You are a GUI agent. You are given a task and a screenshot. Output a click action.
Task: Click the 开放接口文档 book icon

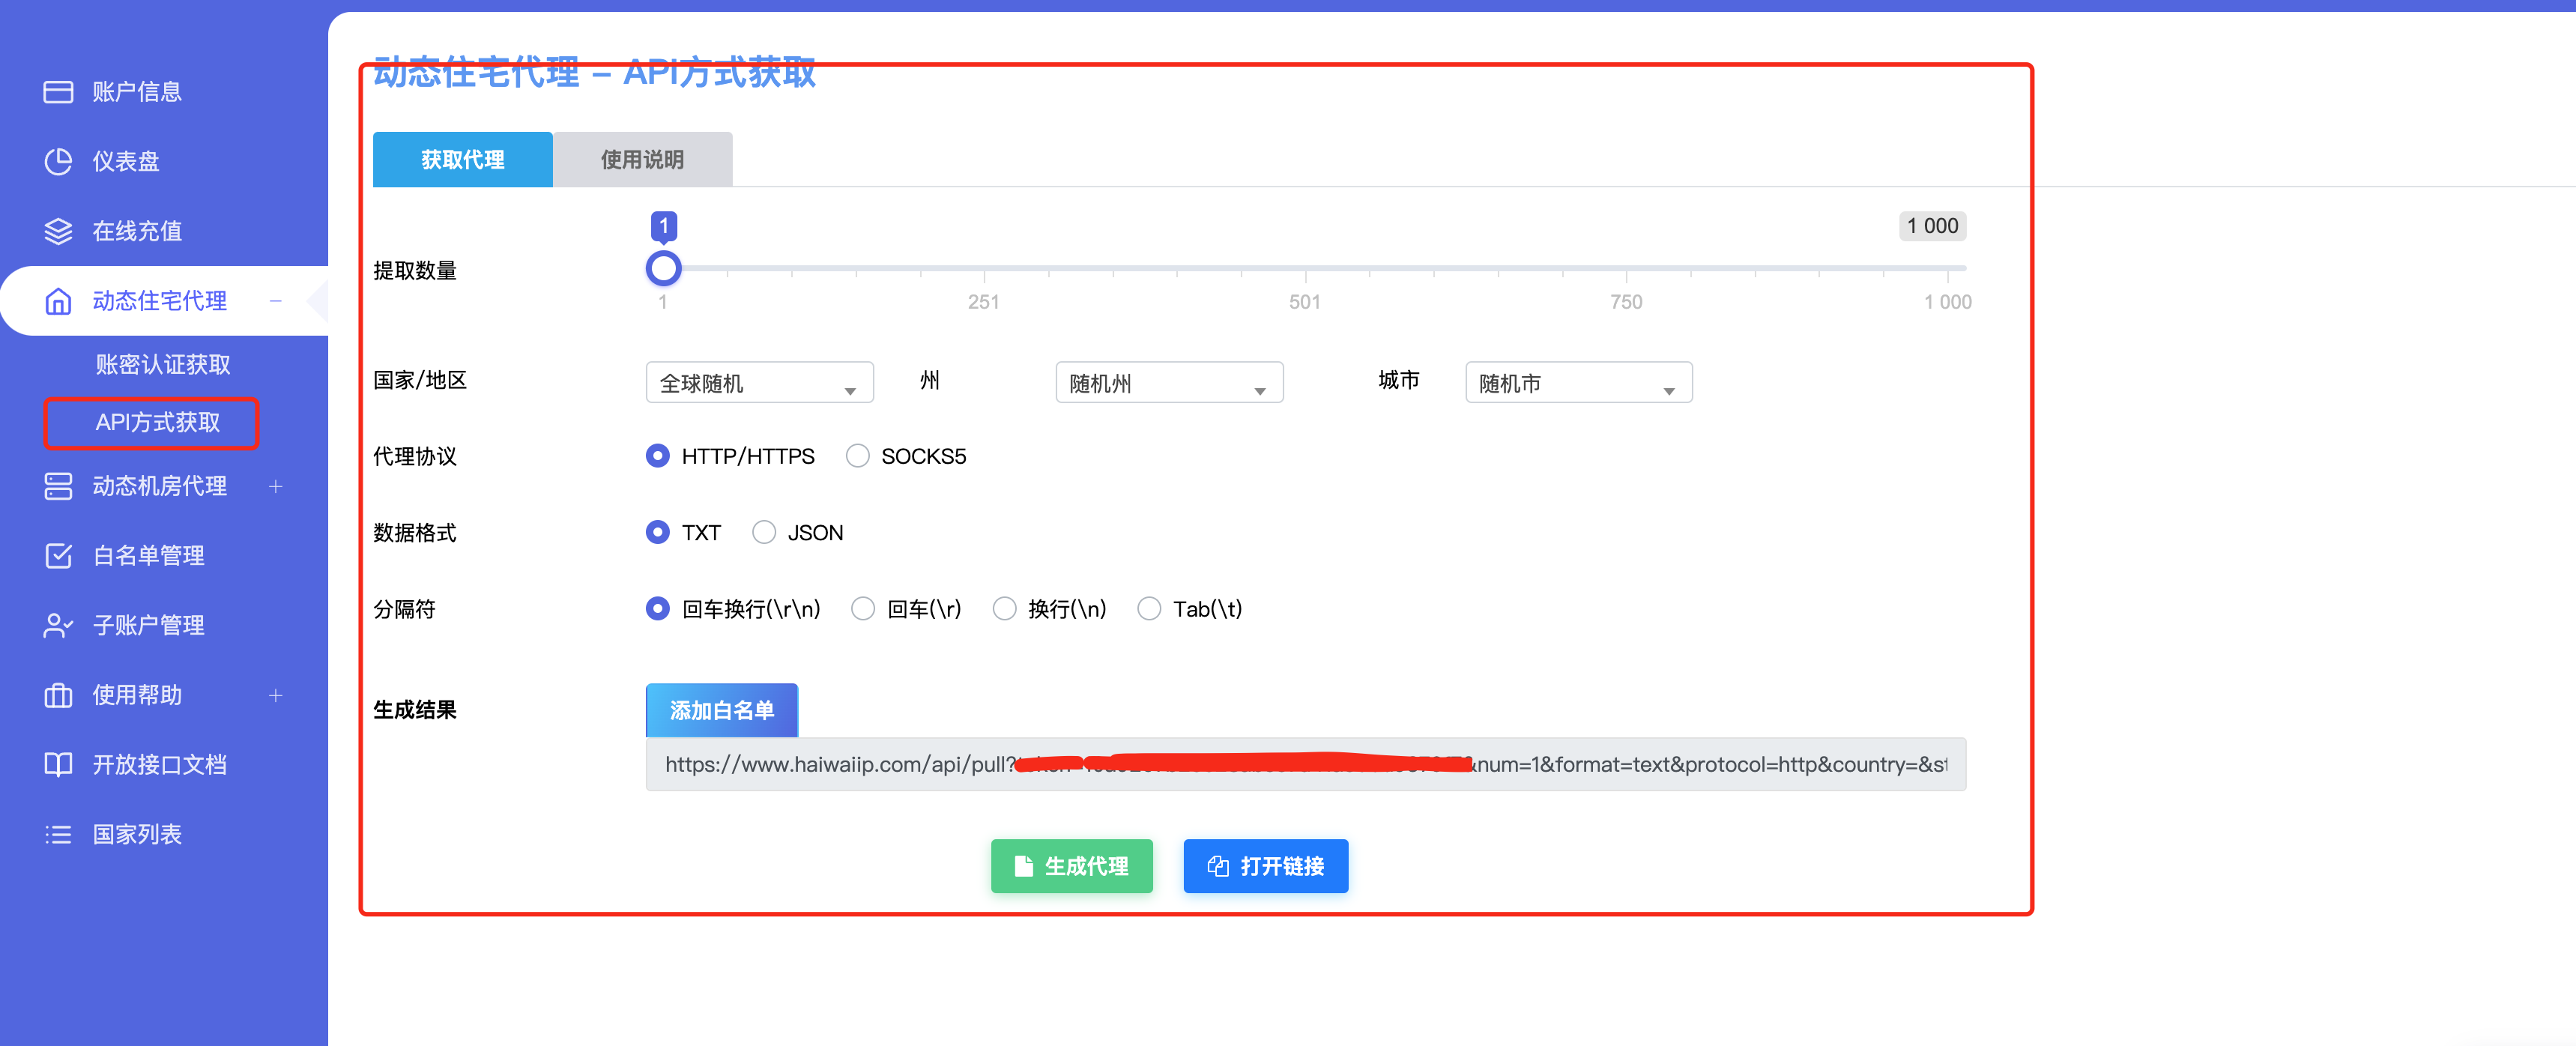[x=58, y=764]
